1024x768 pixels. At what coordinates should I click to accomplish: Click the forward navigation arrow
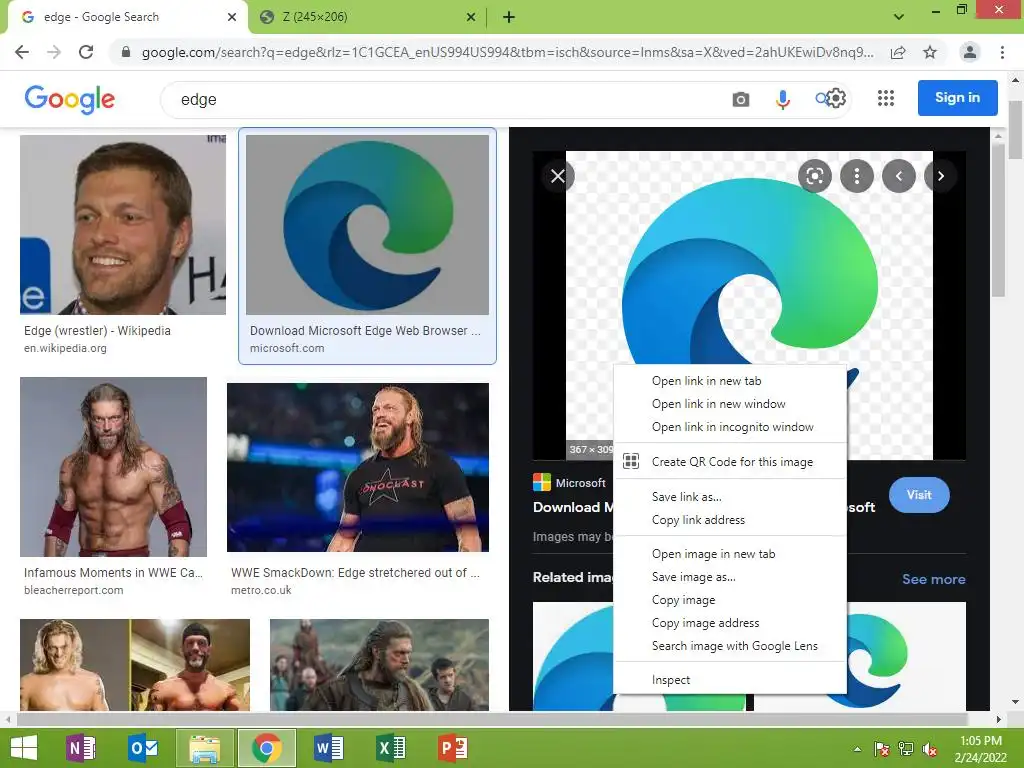[54, 52]
